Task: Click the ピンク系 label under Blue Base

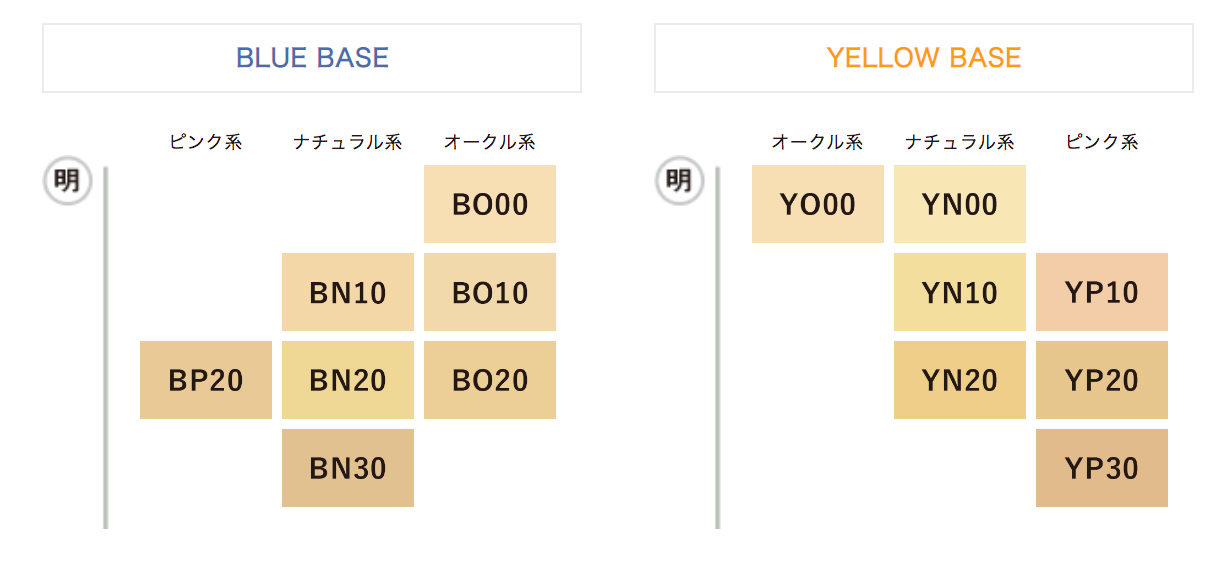Action: [206, 142]
